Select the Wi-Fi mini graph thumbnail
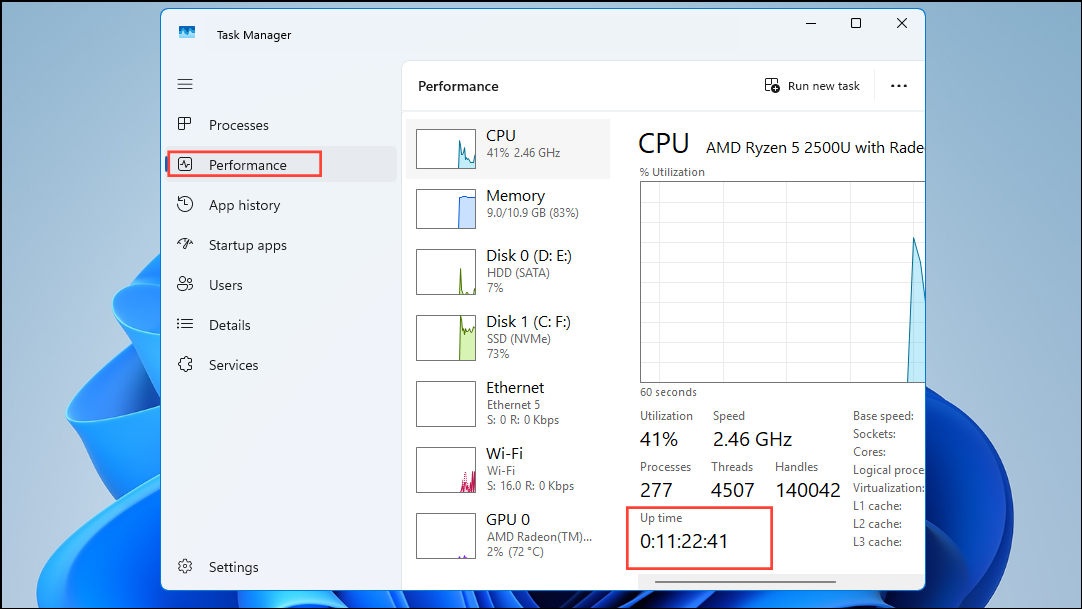 click(x=446, y=470)
